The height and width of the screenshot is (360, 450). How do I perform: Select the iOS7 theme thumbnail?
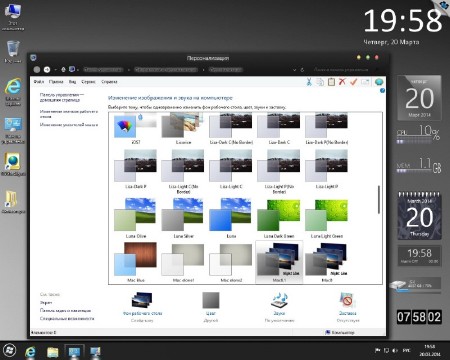pyautogui.click(x=136, y=128)
